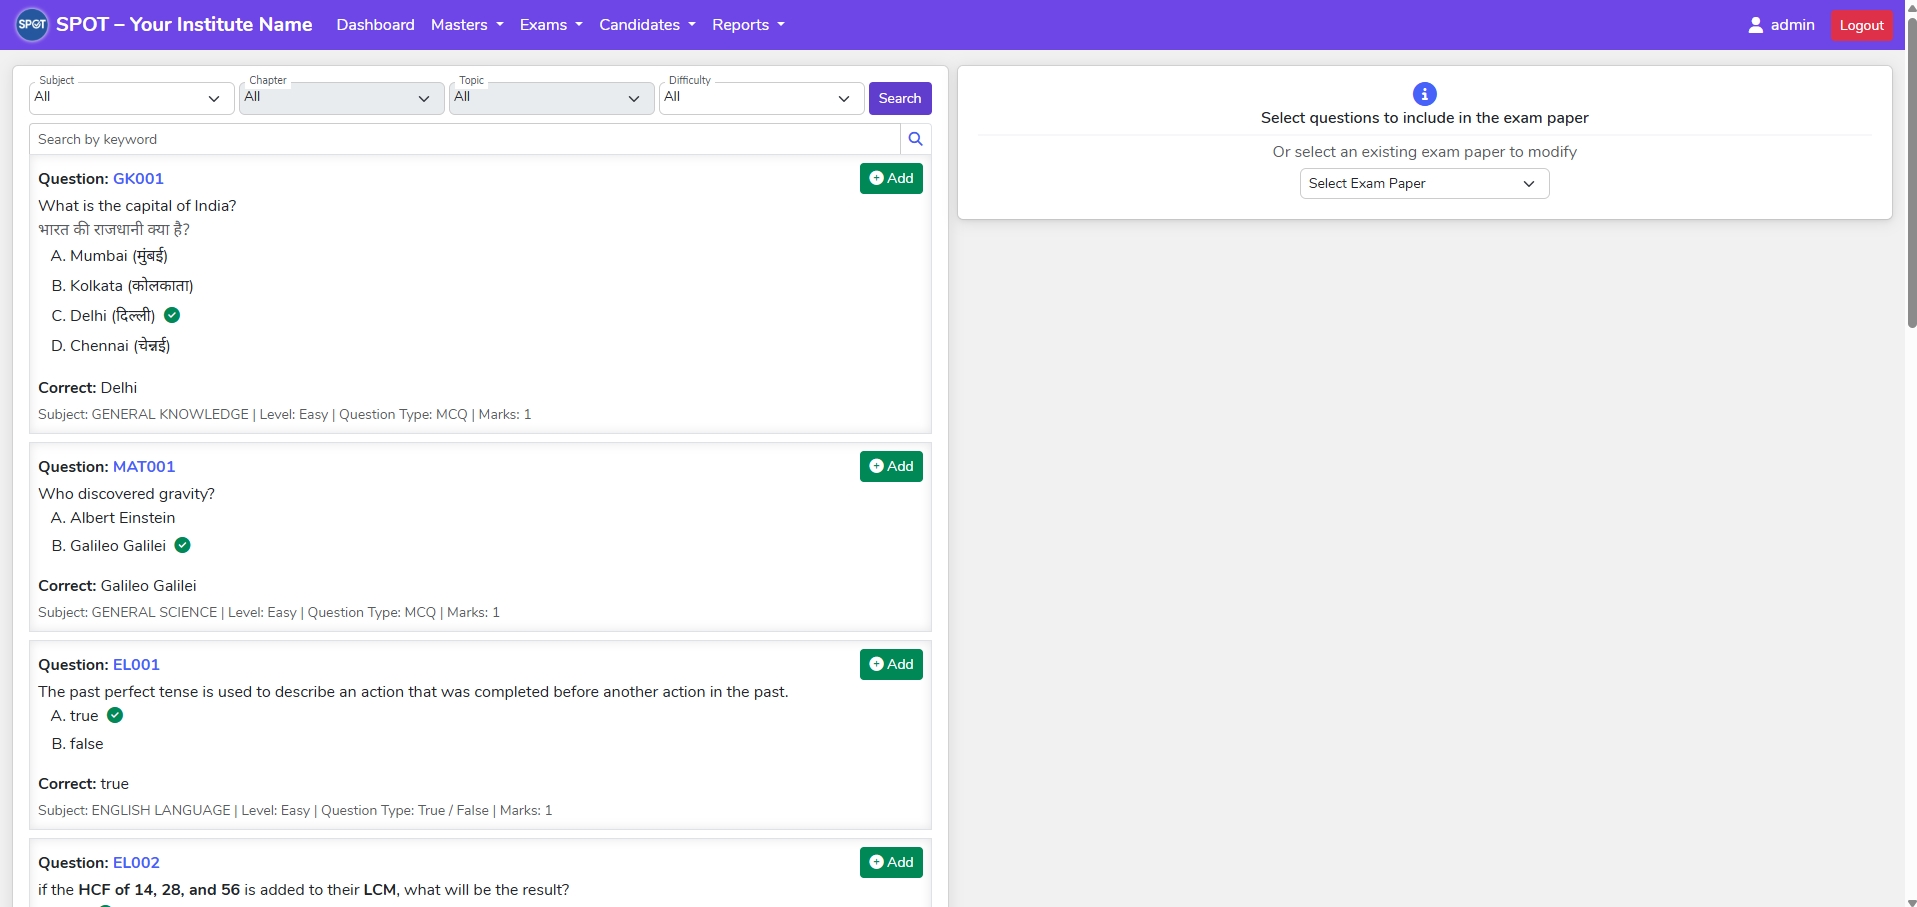
Task: Click option 'A. Mumbai (मुंबई)'
Action: coord(109,255)
